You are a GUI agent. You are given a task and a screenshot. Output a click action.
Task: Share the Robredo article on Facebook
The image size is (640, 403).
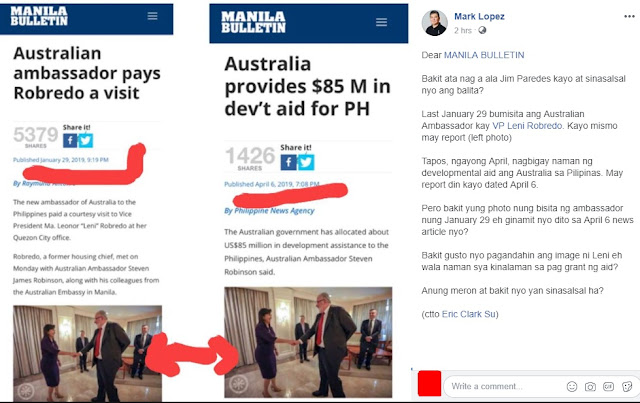pyautogui.click(x=70, y=141)
